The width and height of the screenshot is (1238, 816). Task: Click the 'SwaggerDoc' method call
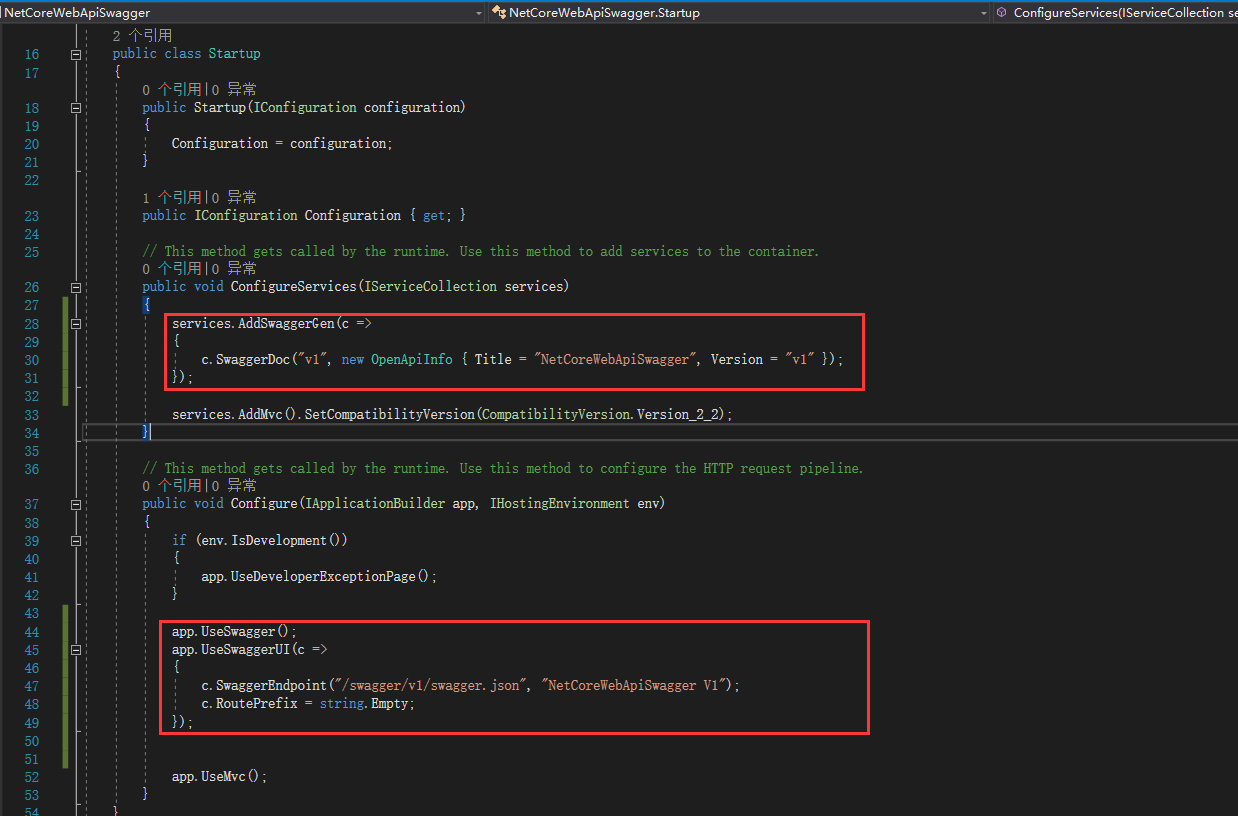coord(253,360)
